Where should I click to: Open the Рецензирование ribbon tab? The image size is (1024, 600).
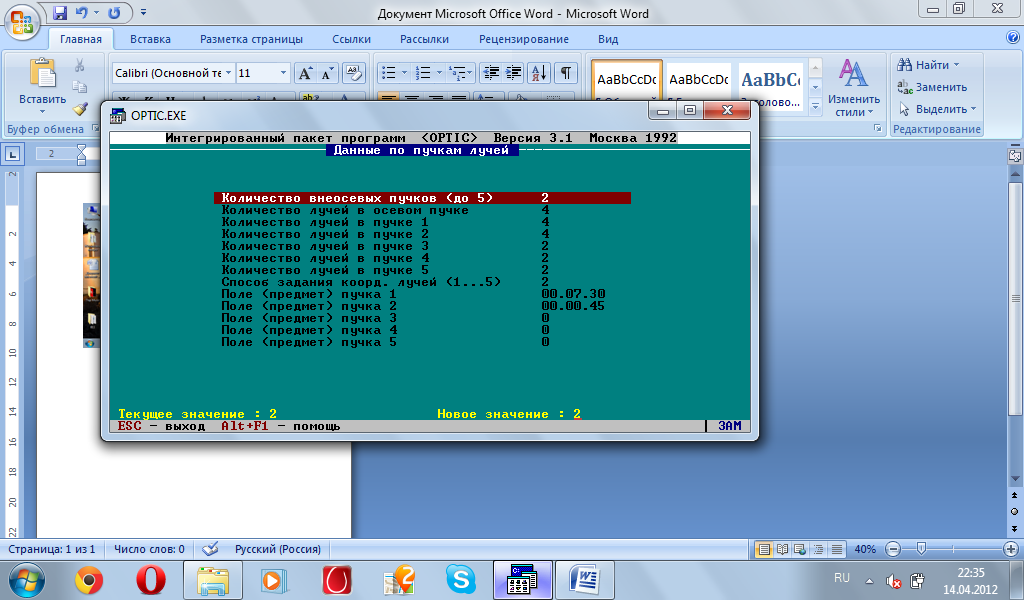point(524,39)
